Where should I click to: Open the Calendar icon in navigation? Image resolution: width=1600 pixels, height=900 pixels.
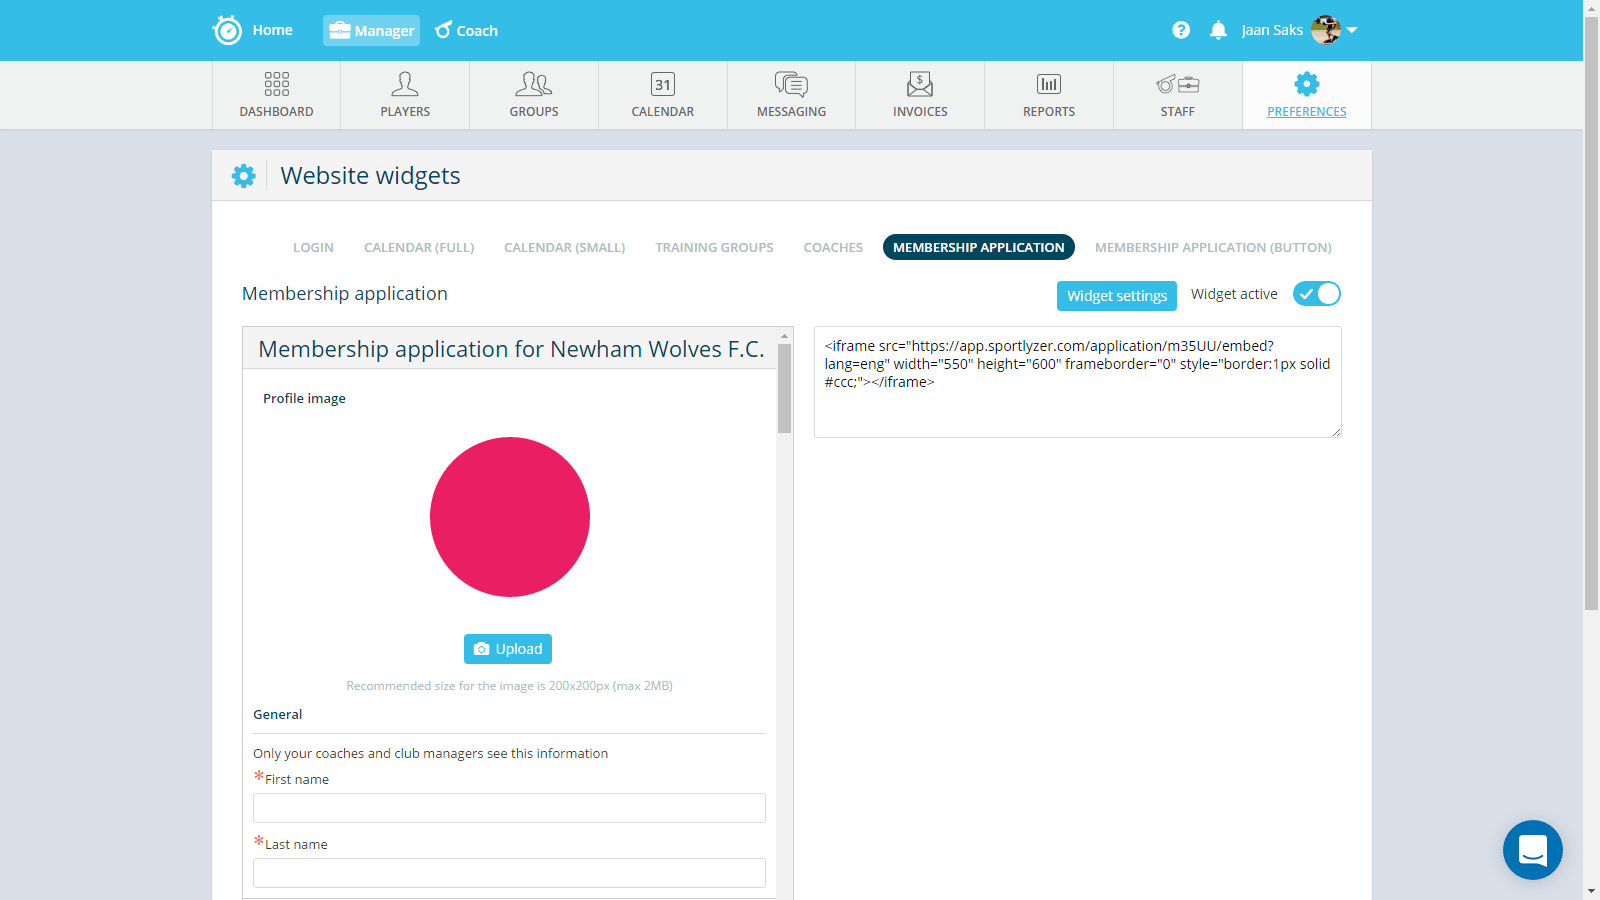tap(662, 84)
